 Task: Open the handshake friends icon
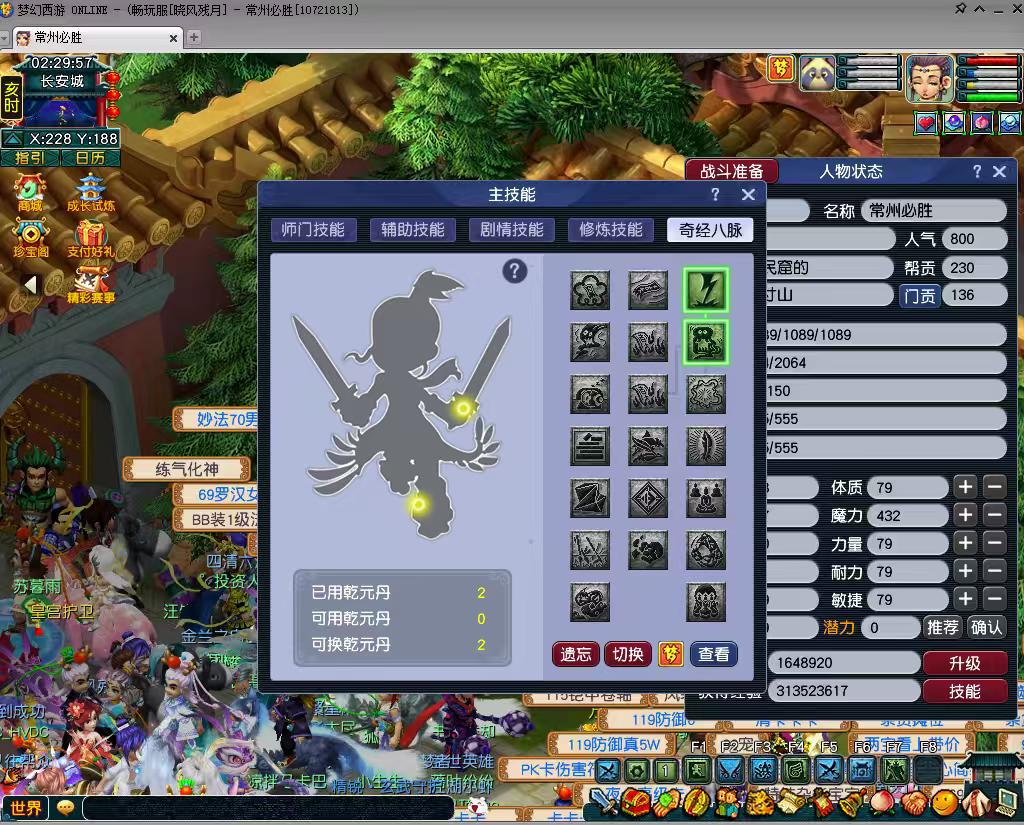click(914, 803)
